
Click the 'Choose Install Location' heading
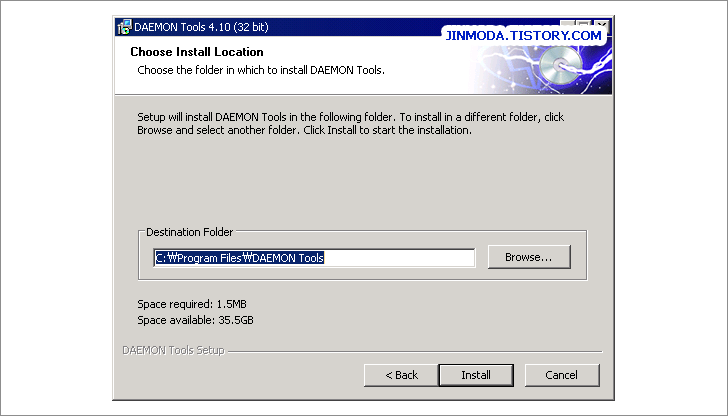pyautogui.click(x=197, y=52)
